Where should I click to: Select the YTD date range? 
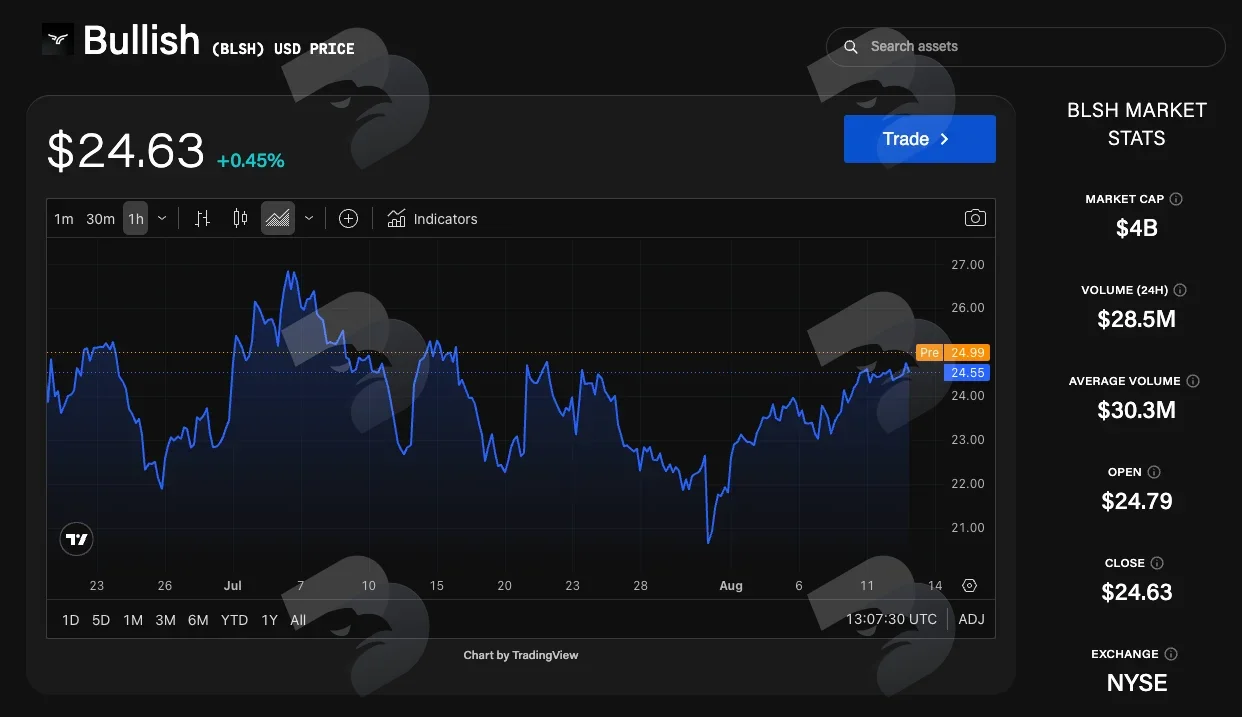[x=234, y=620]
